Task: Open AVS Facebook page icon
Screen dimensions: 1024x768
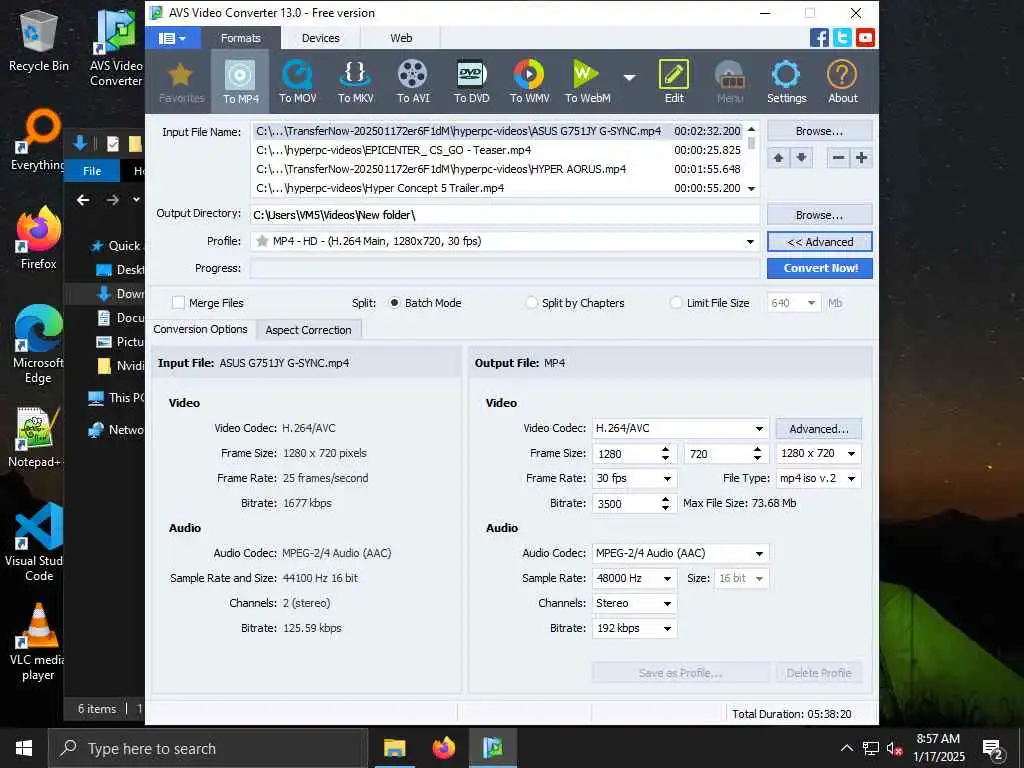Action: point(819,37)
